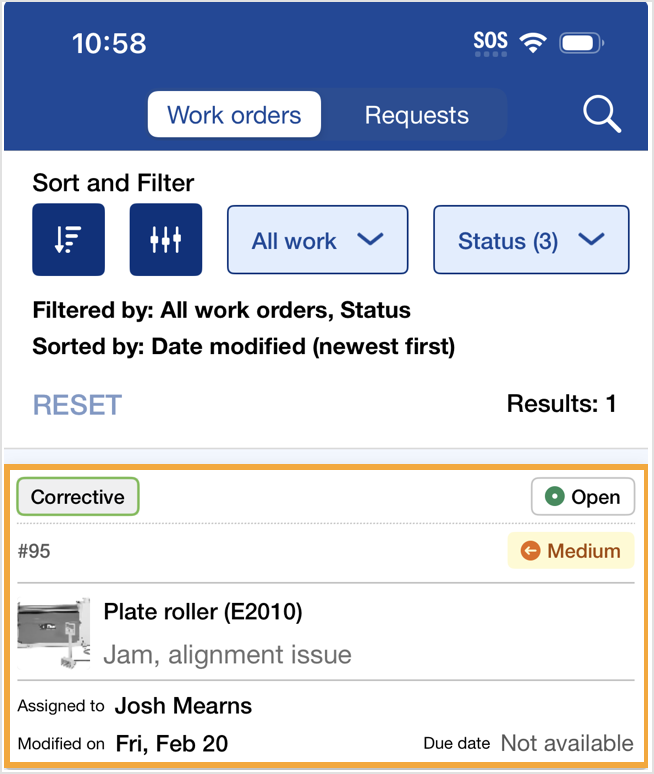Screen dimensions: 654x774
Task: Switch to the Requests tab
Action: click(416, 115)
